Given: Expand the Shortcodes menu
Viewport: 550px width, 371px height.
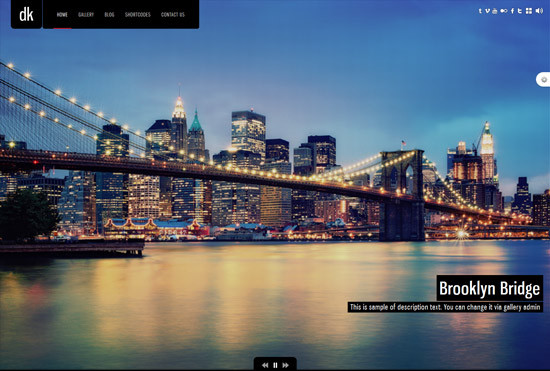Looking at the screenshot, I should [138, 14].
